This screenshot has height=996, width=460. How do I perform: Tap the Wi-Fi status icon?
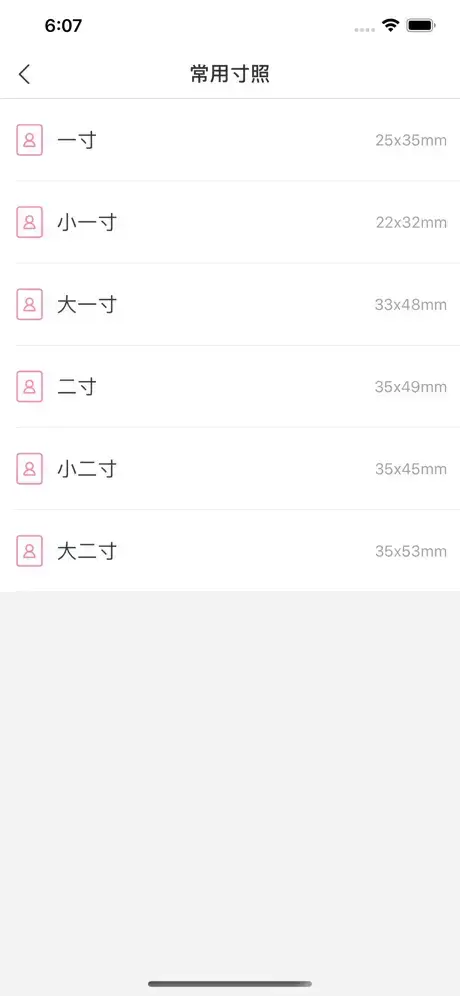pyautogui.click(x=390, y=25)
